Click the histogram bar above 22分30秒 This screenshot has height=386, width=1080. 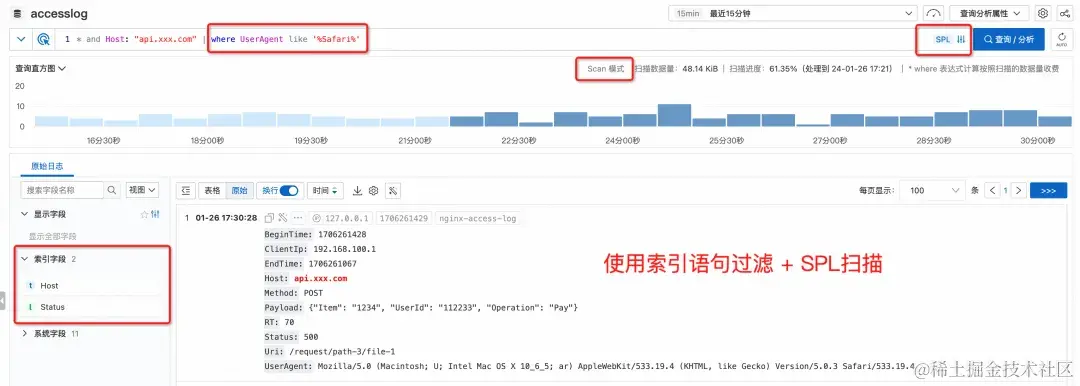pyautogui.click(x=501, y=119)
